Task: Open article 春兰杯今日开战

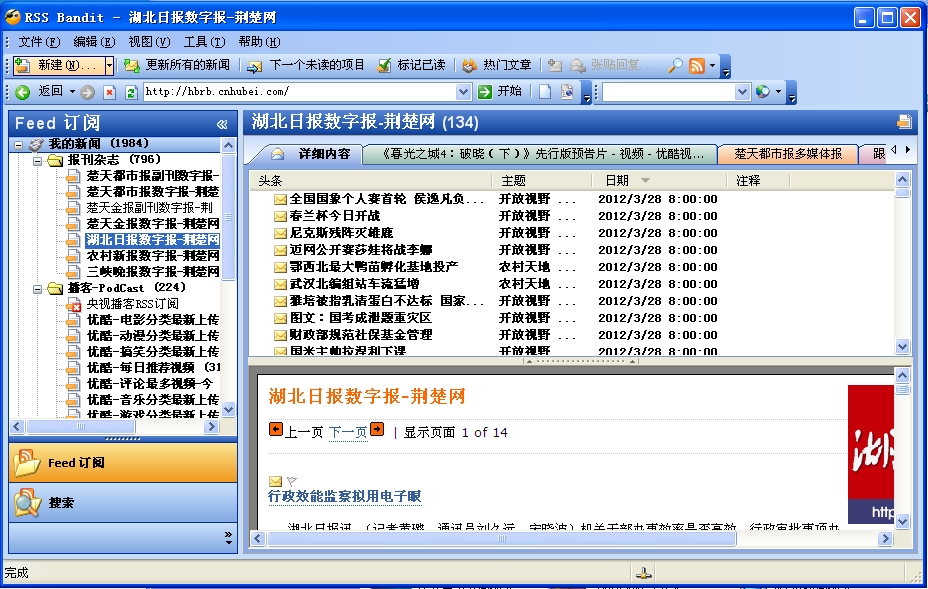Action: [x=335, y=216]
